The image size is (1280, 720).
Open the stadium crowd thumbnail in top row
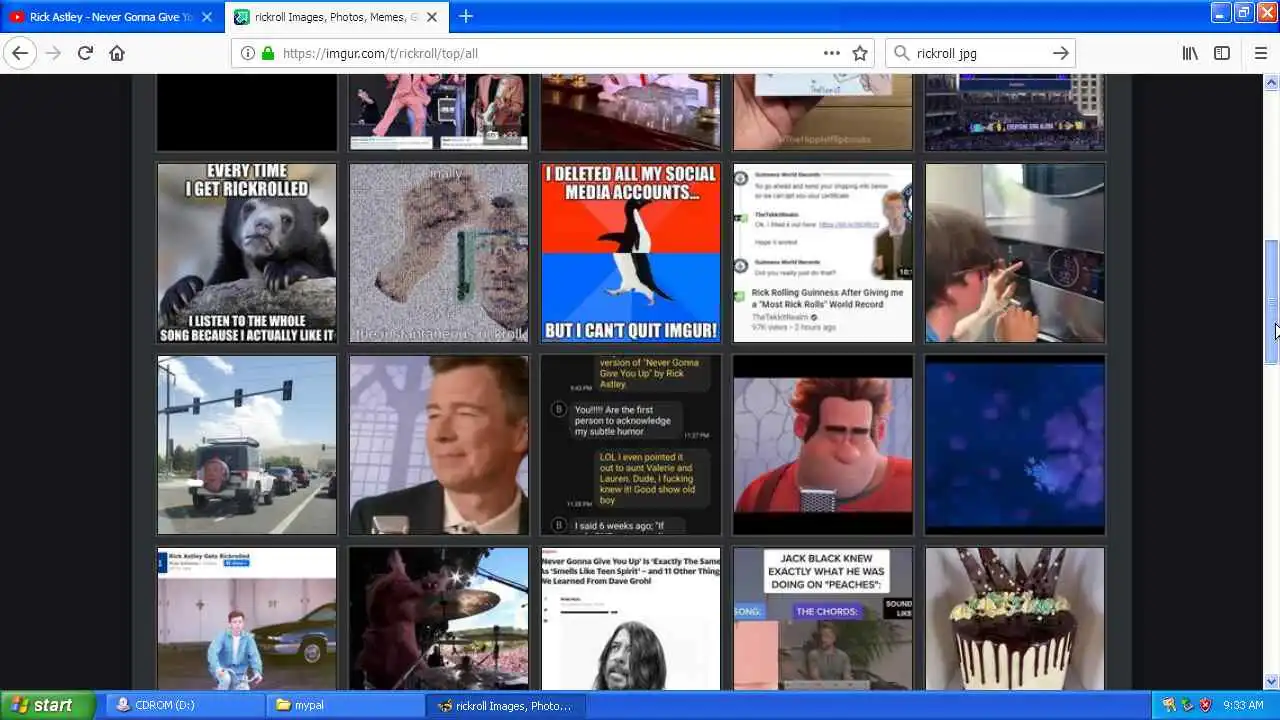[x=1015, y=112]
